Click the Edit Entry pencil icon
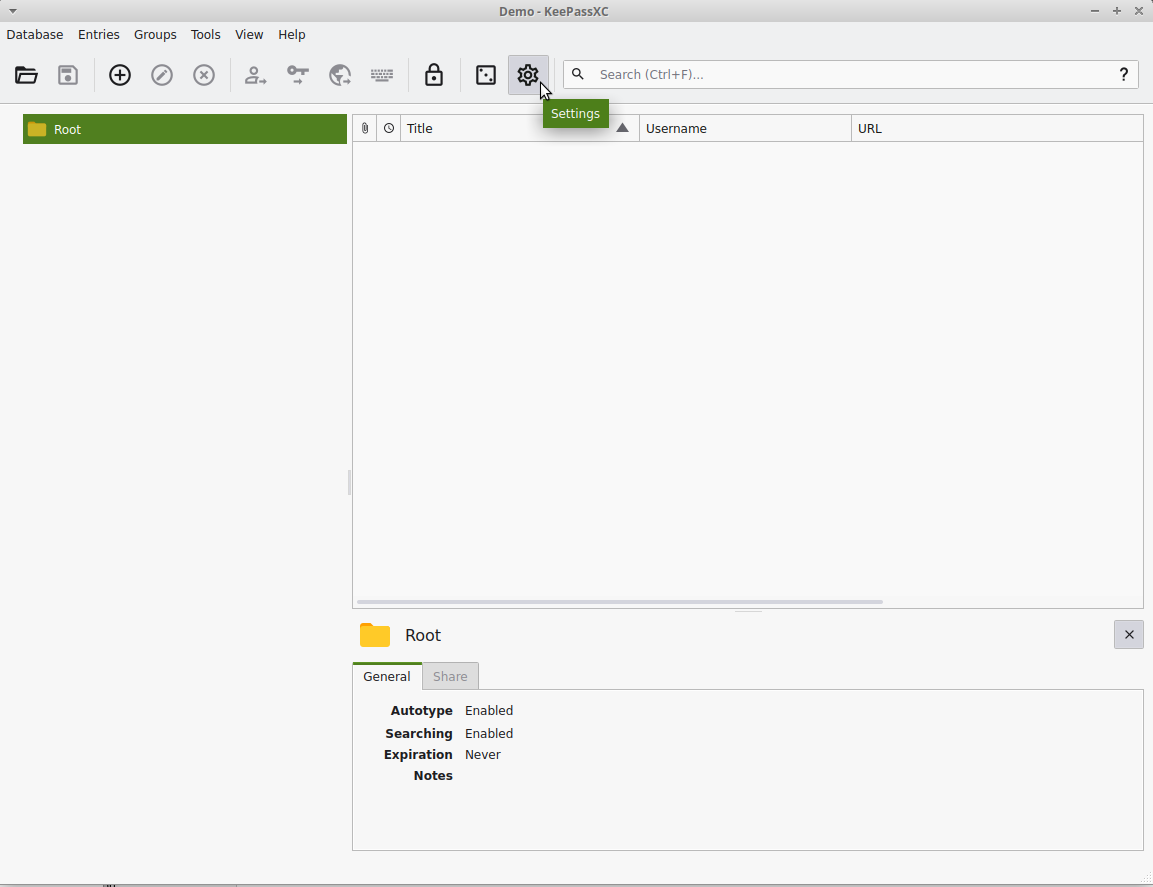This screenshot has width=1153, height=887. coord(162,75)
